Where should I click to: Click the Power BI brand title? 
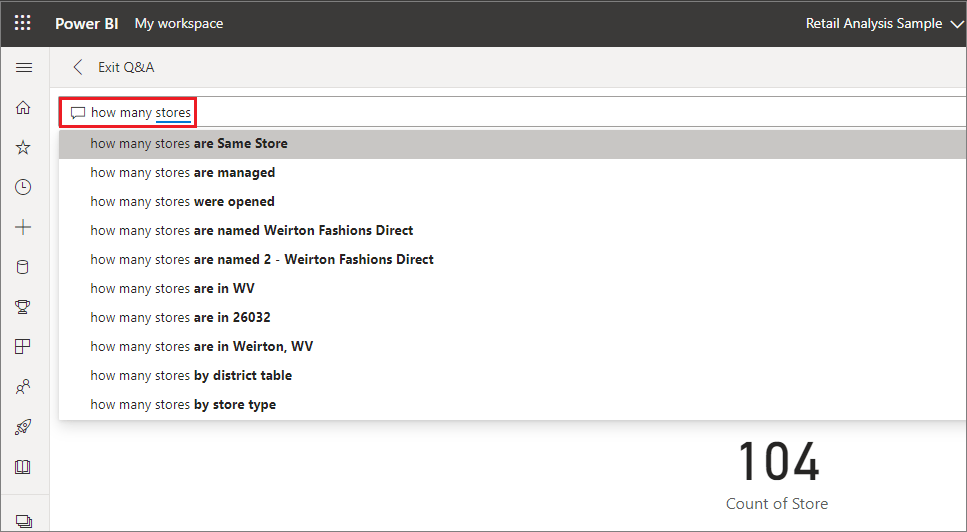[x=86, y=23]
